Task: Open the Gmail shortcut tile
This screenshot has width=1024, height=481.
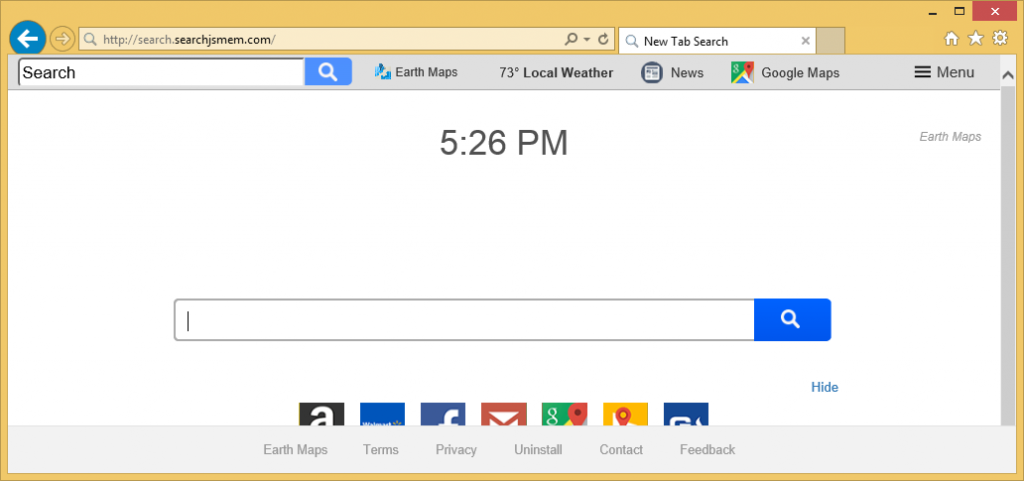Action: coord(504,414)
